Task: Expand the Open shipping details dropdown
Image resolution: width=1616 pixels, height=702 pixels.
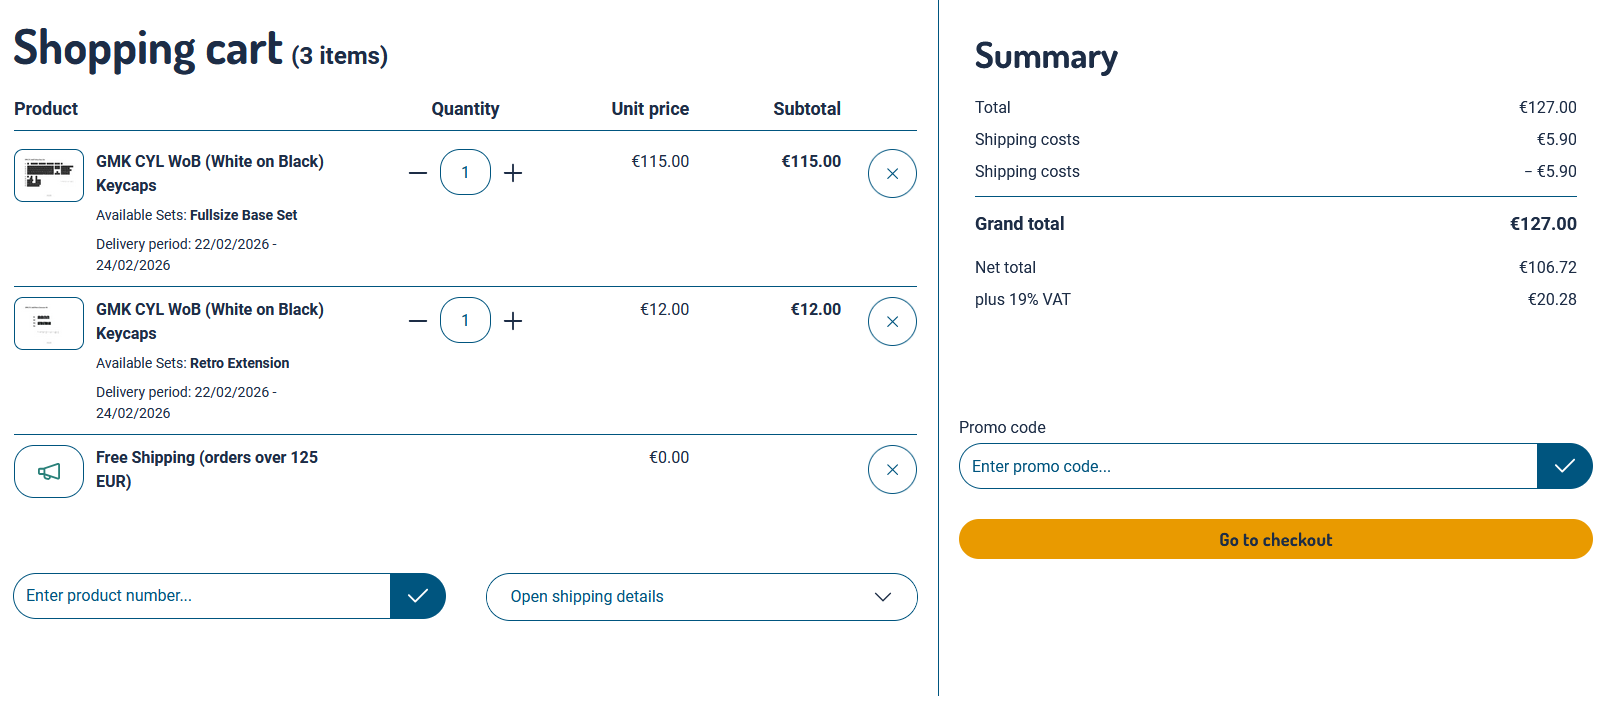Action: [x=701, y=597]
